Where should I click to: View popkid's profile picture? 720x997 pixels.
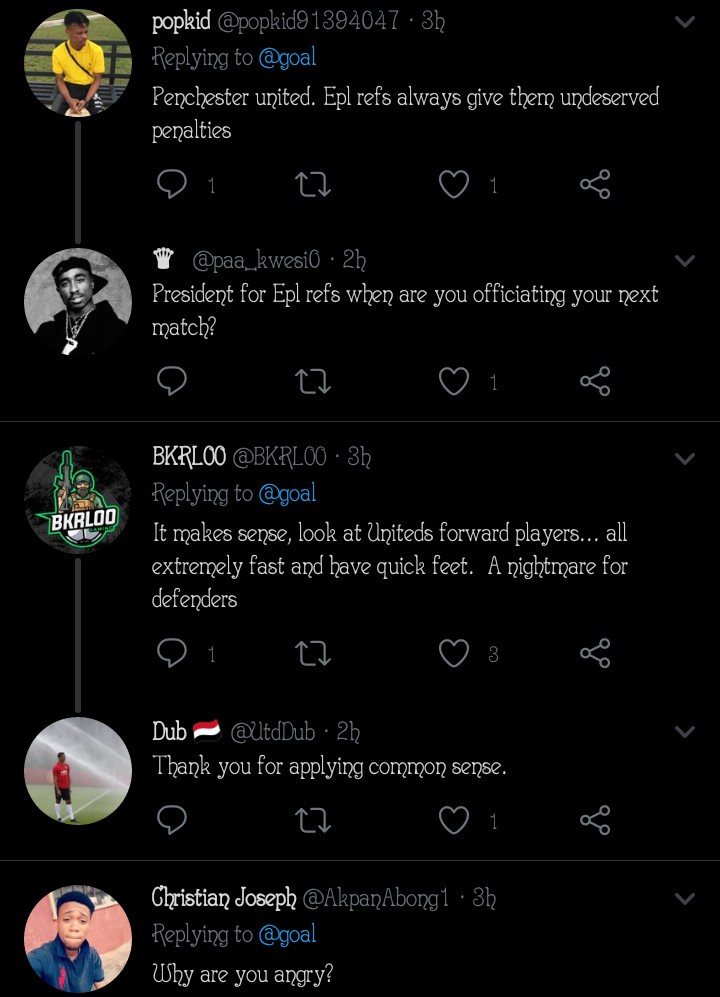[x=78, y=63]
